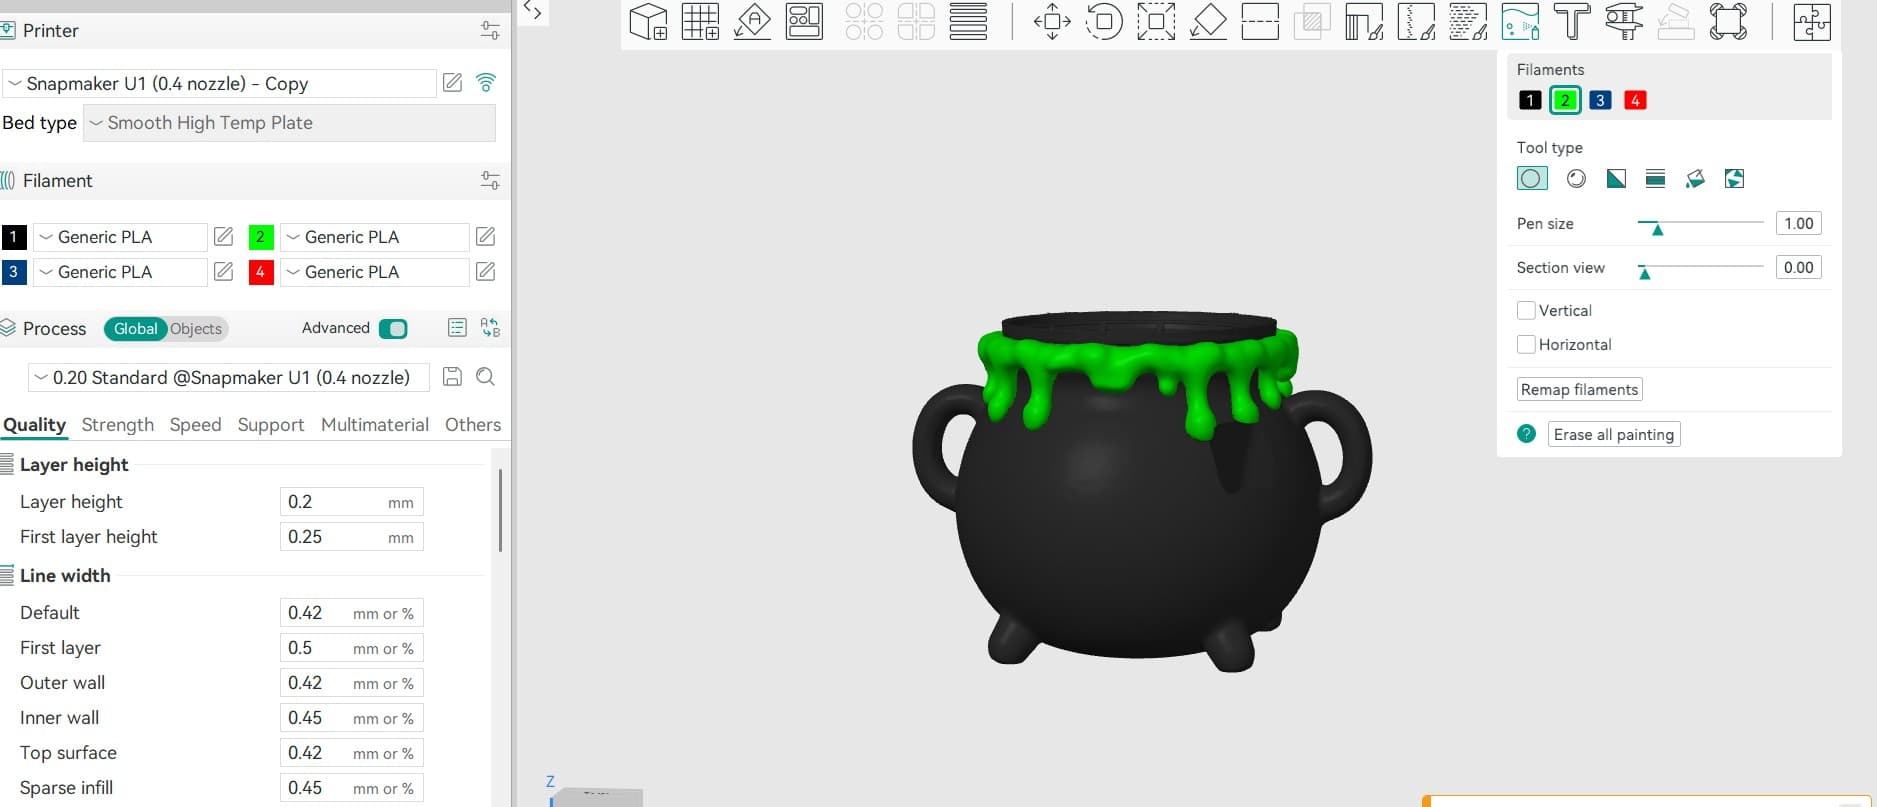Click the Add object cube icon

(648, 21)
